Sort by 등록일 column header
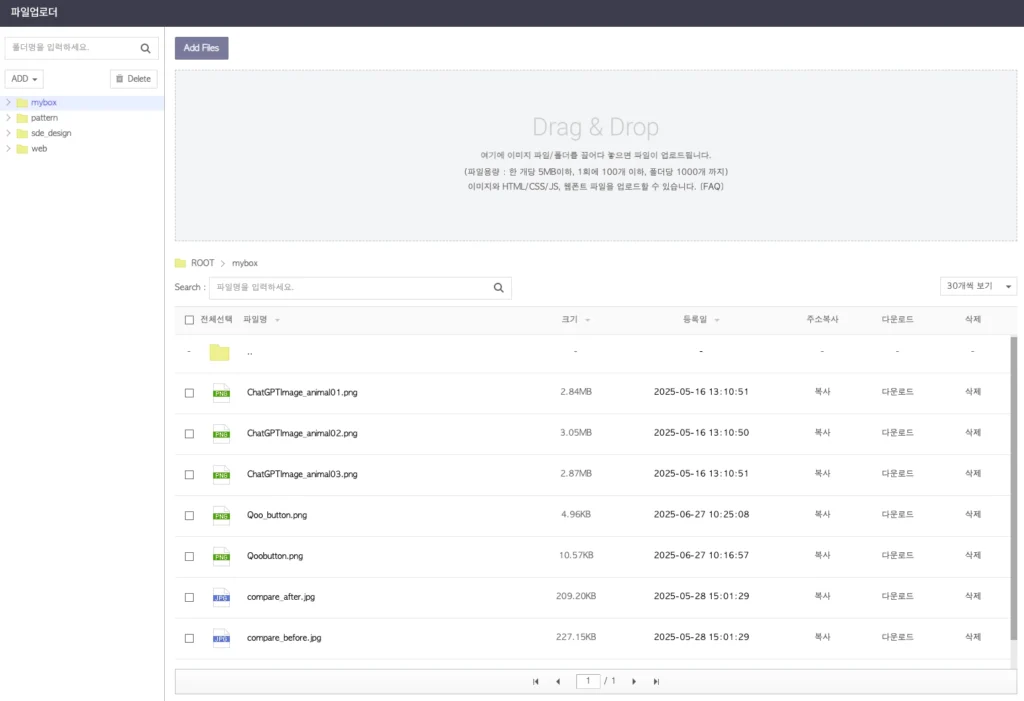1024x701 pixels. [701, 319]
